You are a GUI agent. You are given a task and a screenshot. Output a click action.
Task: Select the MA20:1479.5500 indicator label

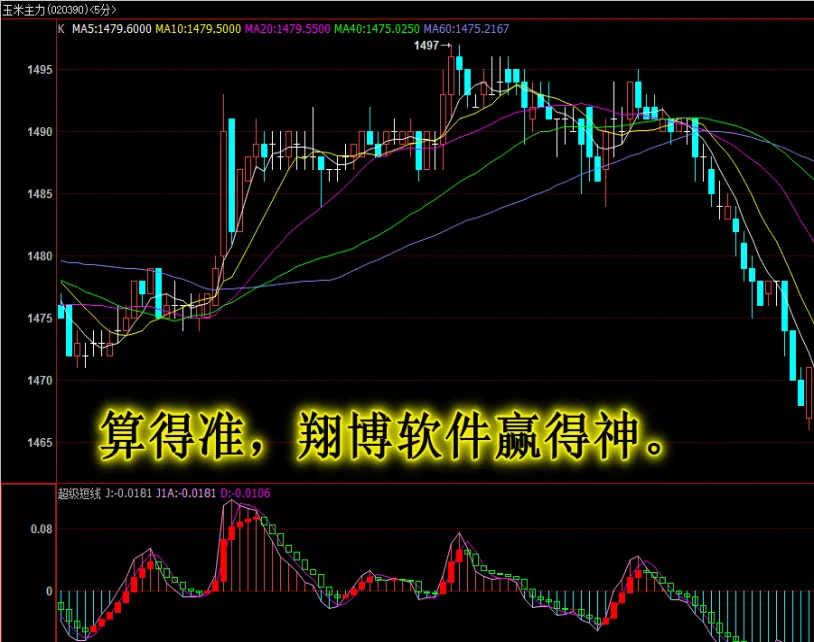point(288,29)
